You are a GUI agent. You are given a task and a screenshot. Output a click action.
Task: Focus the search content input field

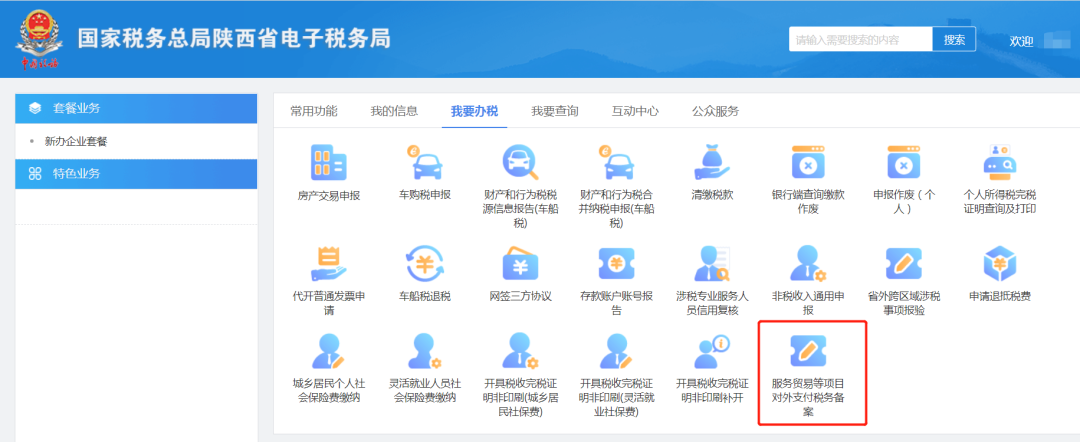[x=861, y=39]
